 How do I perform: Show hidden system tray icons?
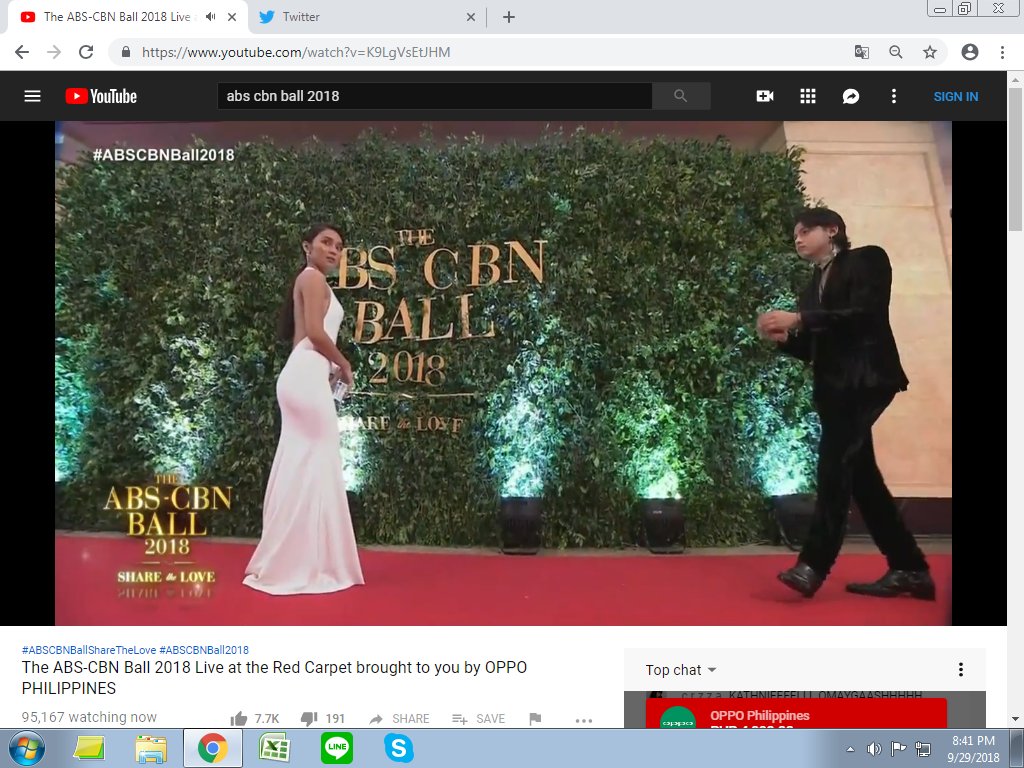click(850, 749)
